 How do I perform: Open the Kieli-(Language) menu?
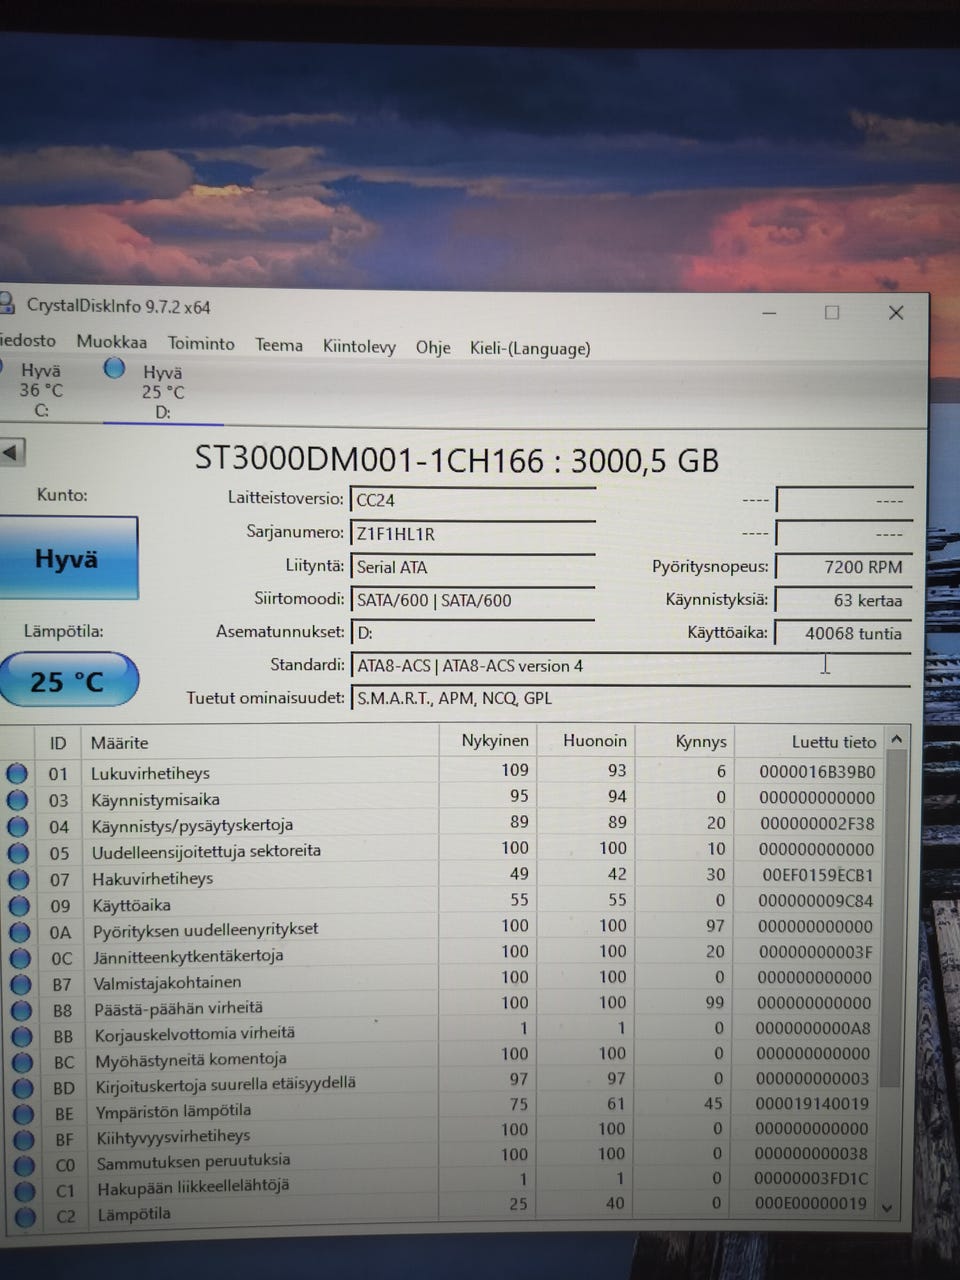click(530, 349)
